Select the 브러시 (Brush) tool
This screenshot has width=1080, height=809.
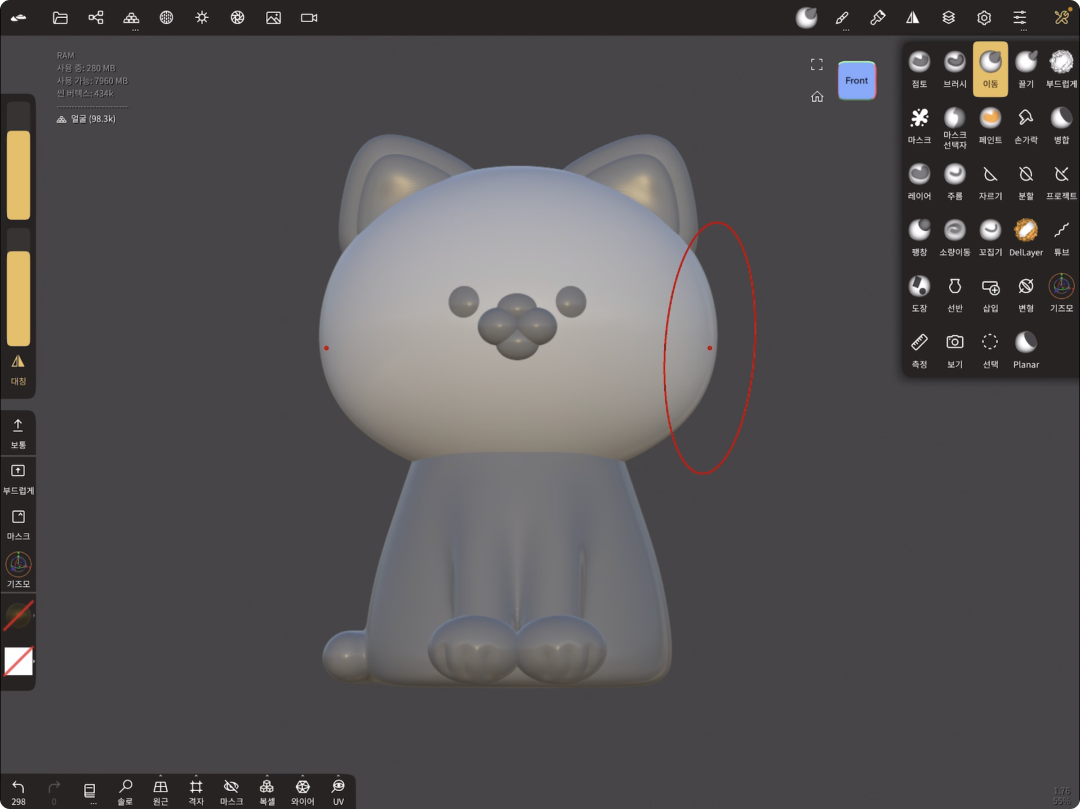pos(955,69)
